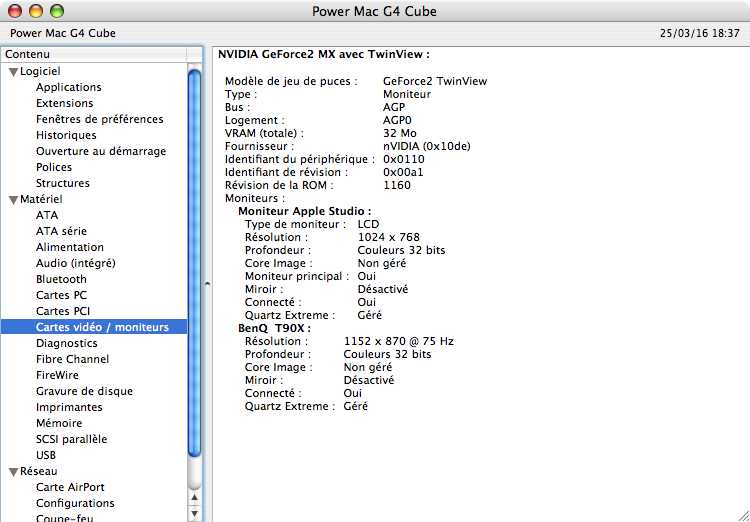
Task: Select Structures in the sidebar
Action: (63, 183)
